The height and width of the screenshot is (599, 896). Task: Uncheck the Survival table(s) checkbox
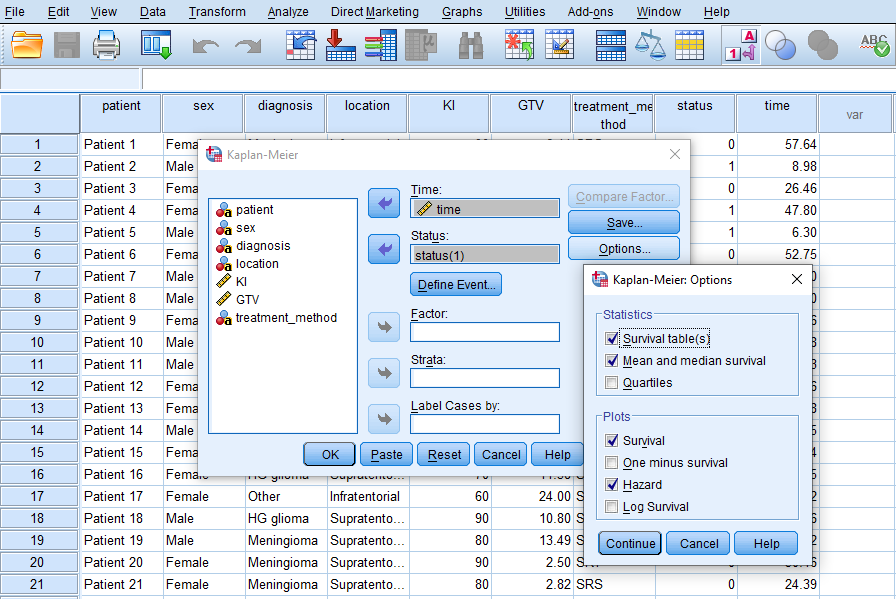coord(611,339)
